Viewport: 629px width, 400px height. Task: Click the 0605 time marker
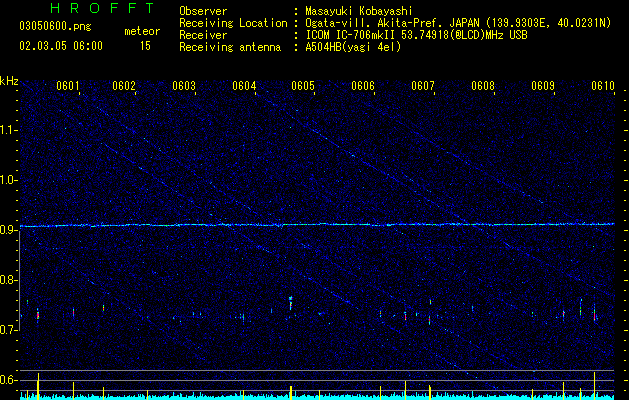click(303, 86)
